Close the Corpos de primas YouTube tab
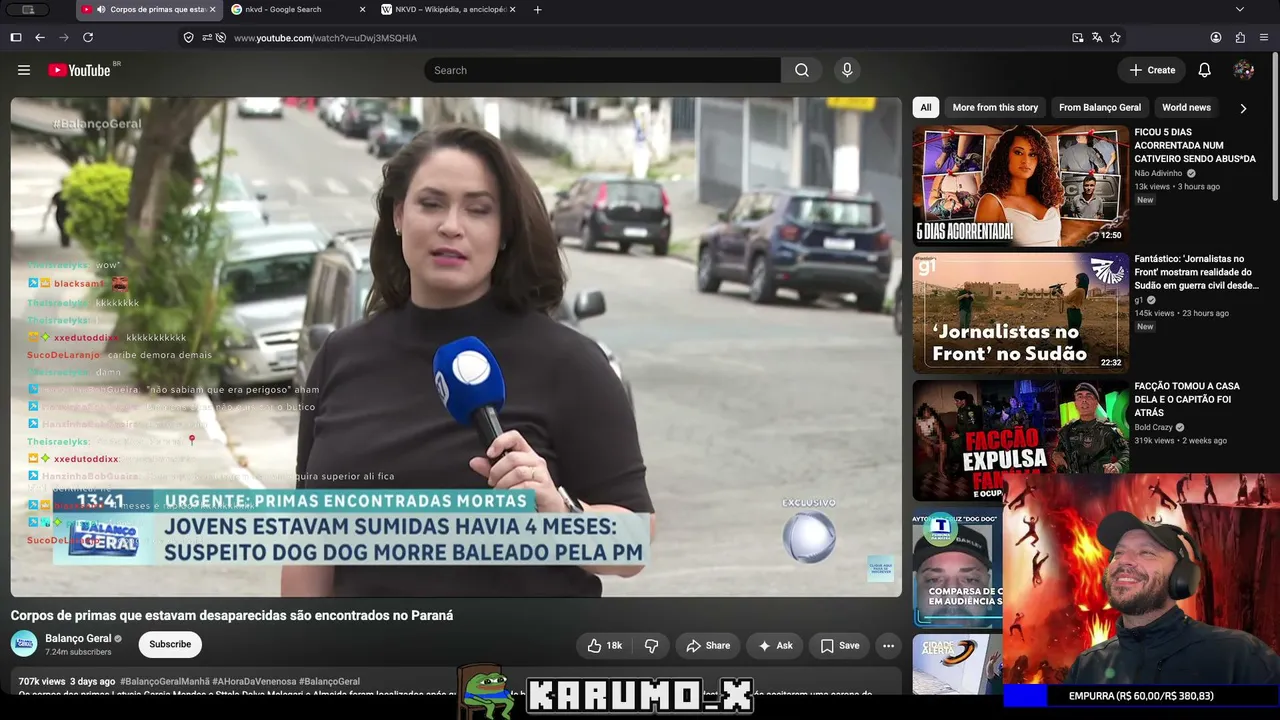This screenshot has width=1280, height=720. tap(212, 10)
